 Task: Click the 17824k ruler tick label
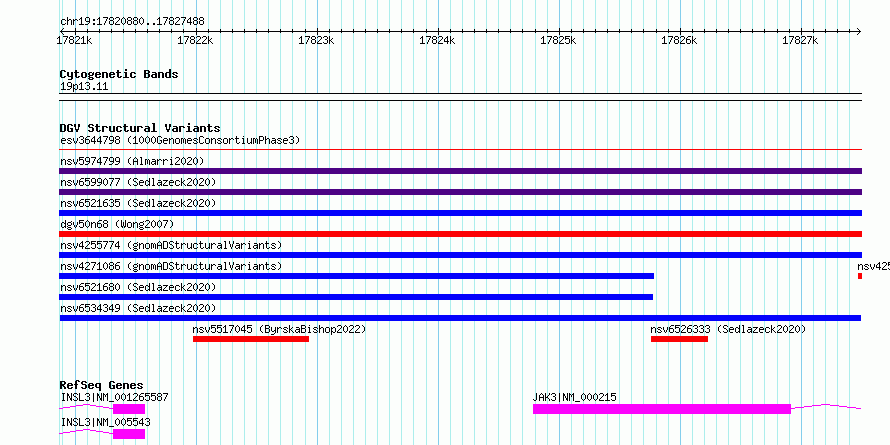(x=437, y=40)
